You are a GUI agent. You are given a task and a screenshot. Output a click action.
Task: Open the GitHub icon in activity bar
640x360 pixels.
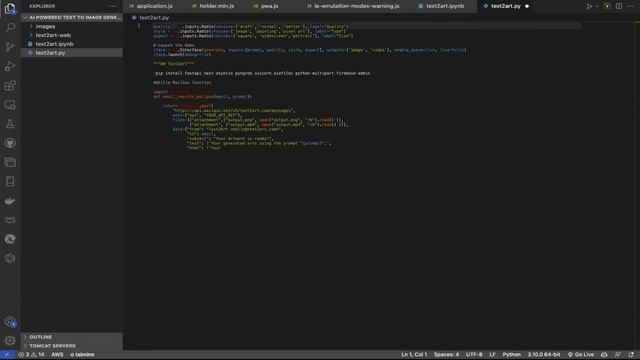tap(10, 143)
